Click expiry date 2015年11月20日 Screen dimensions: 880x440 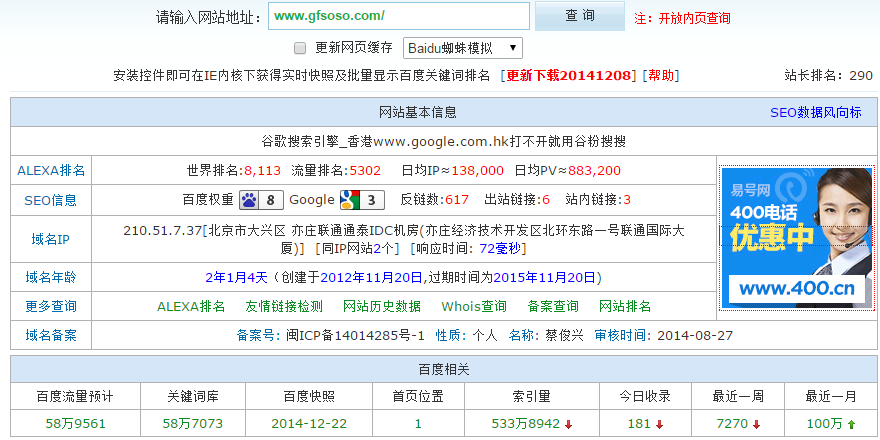tap(544, 277)
